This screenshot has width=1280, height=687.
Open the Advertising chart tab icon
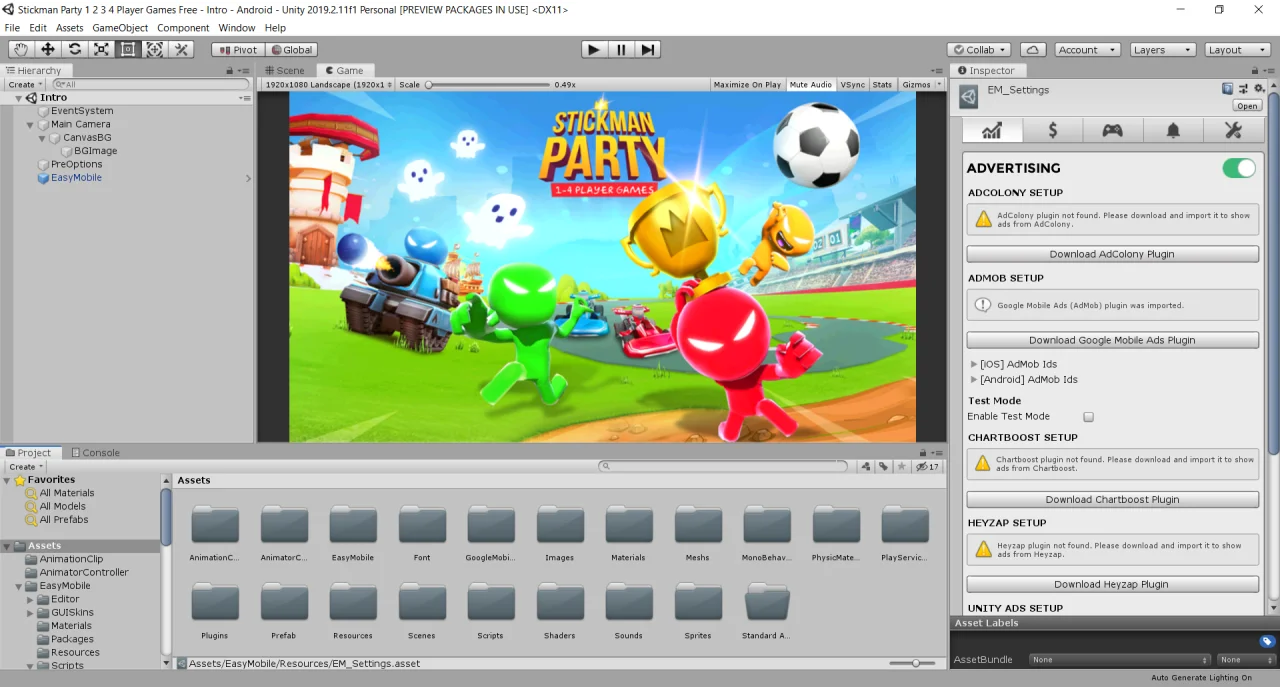pyautogui.click(x=992, y=131)
